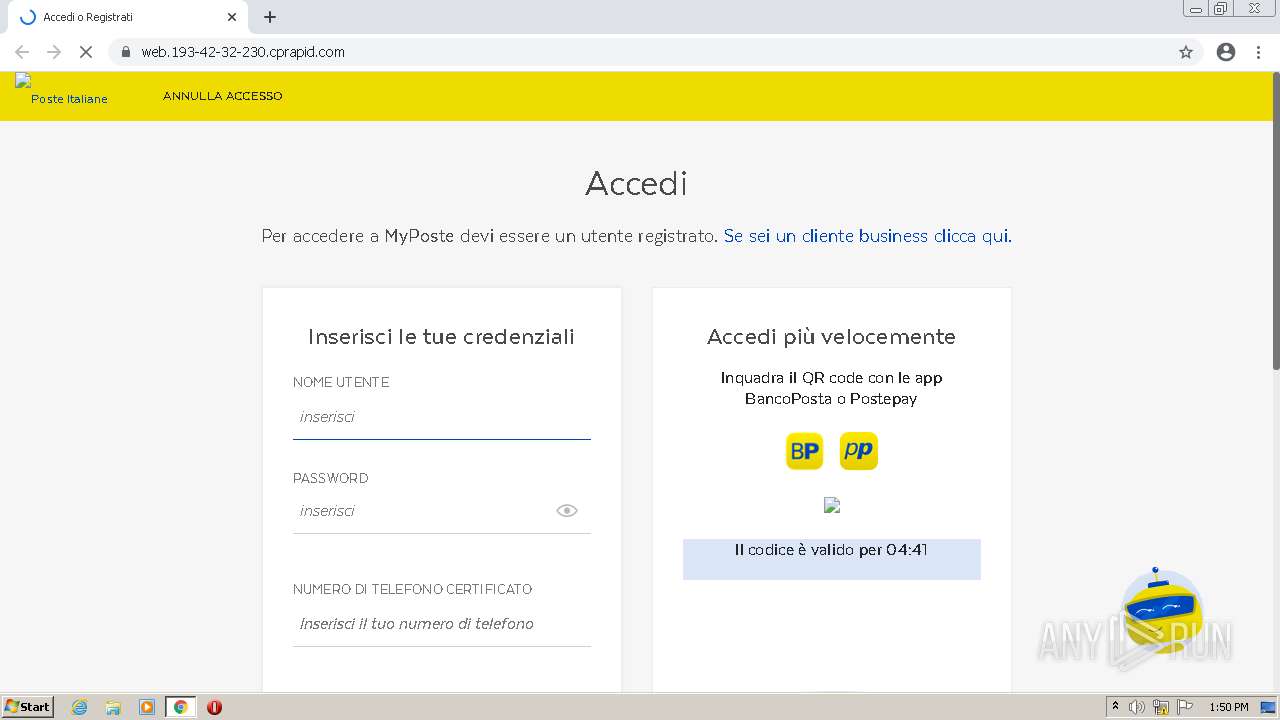Click the Poste Italiane logo
The width and height of the screenshot is (1280, 720).
[x=61, y=90]
